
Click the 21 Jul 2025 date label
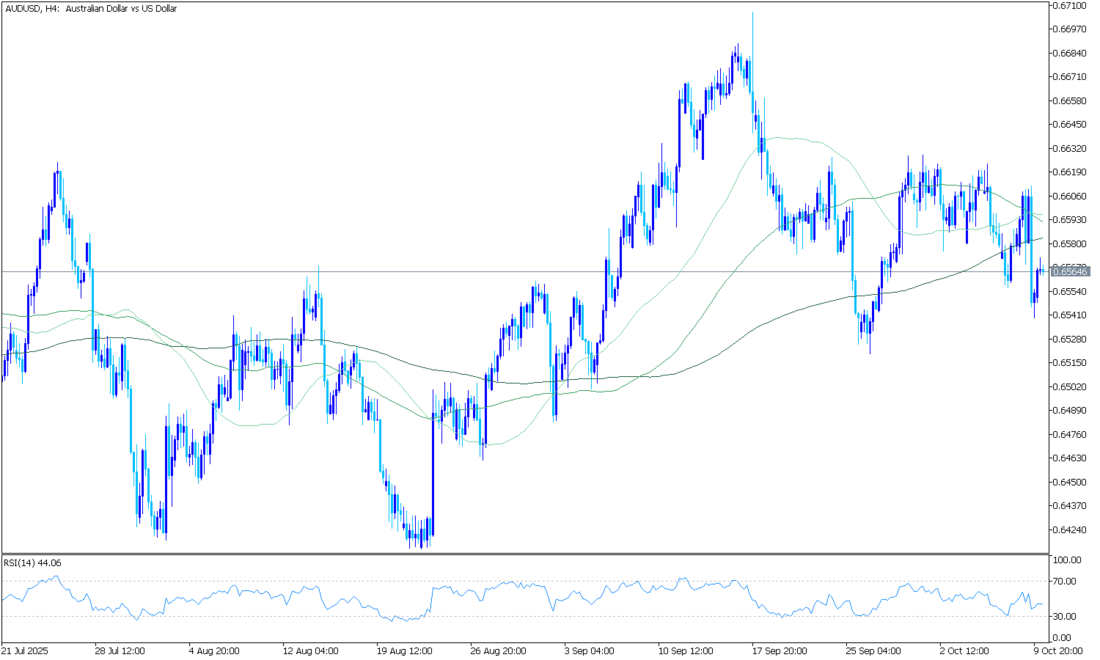click(x=25, y=650)
